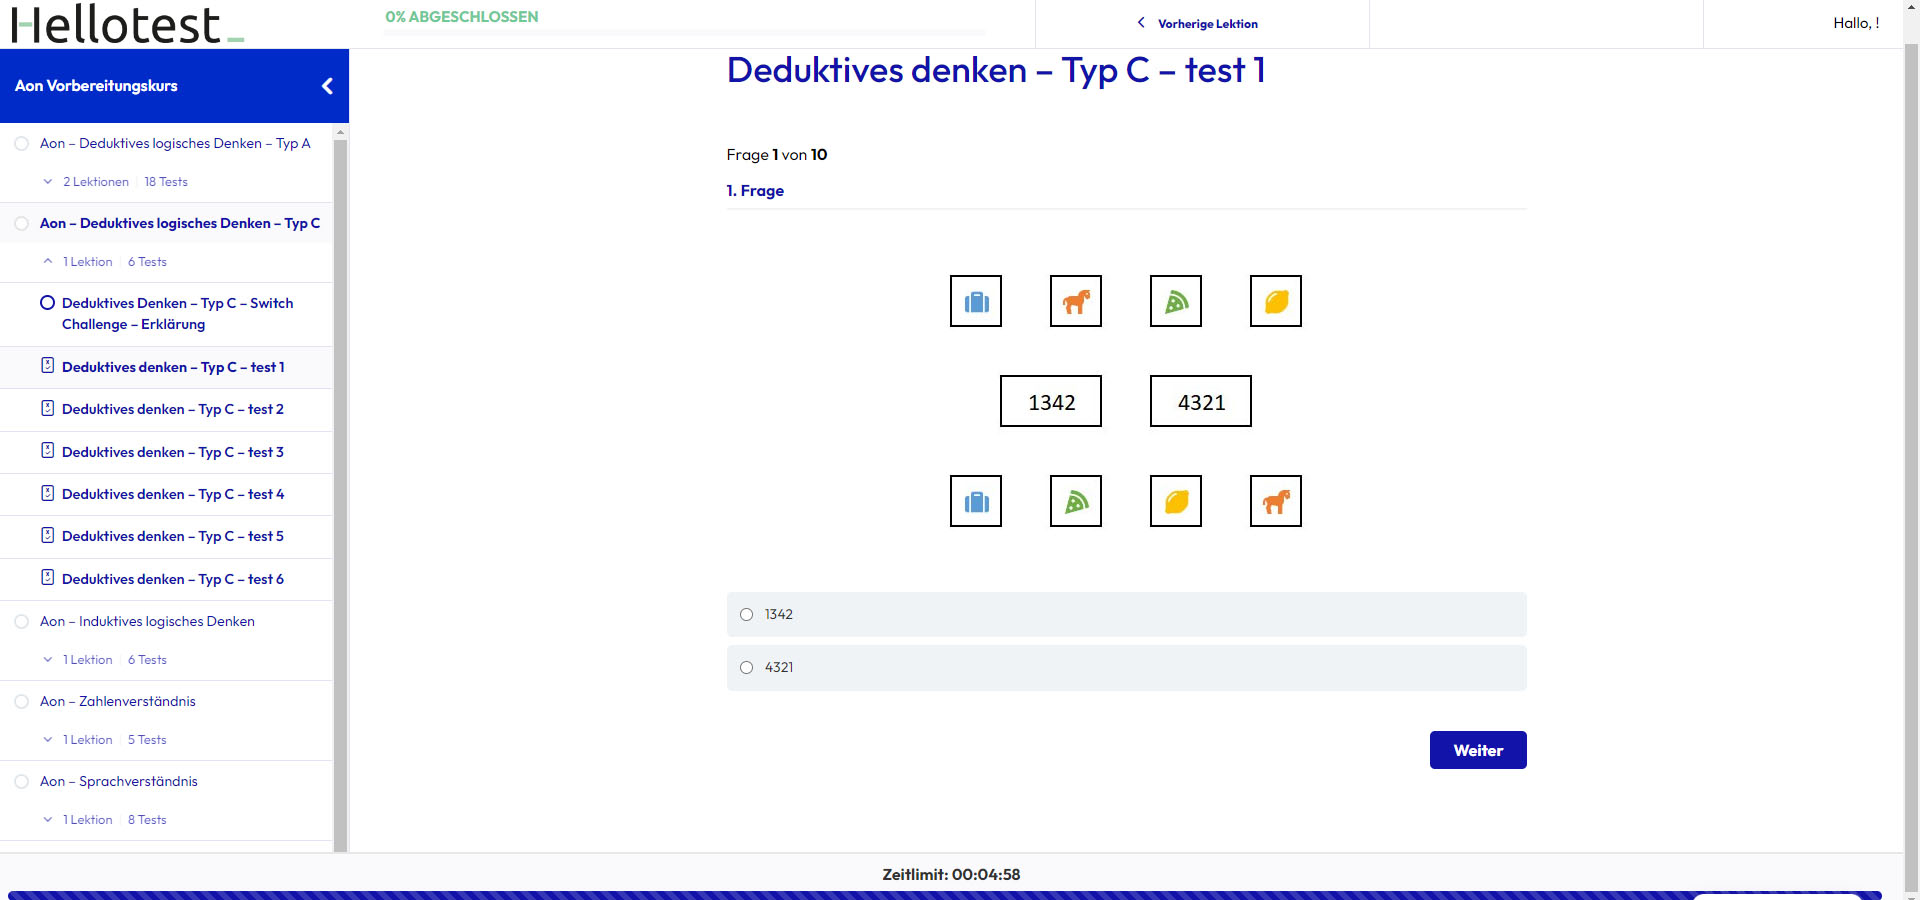The width and height of the screenshot is (1920, 900).
Task: Click the quiz icon beside test 3
Action: point(47,451)
